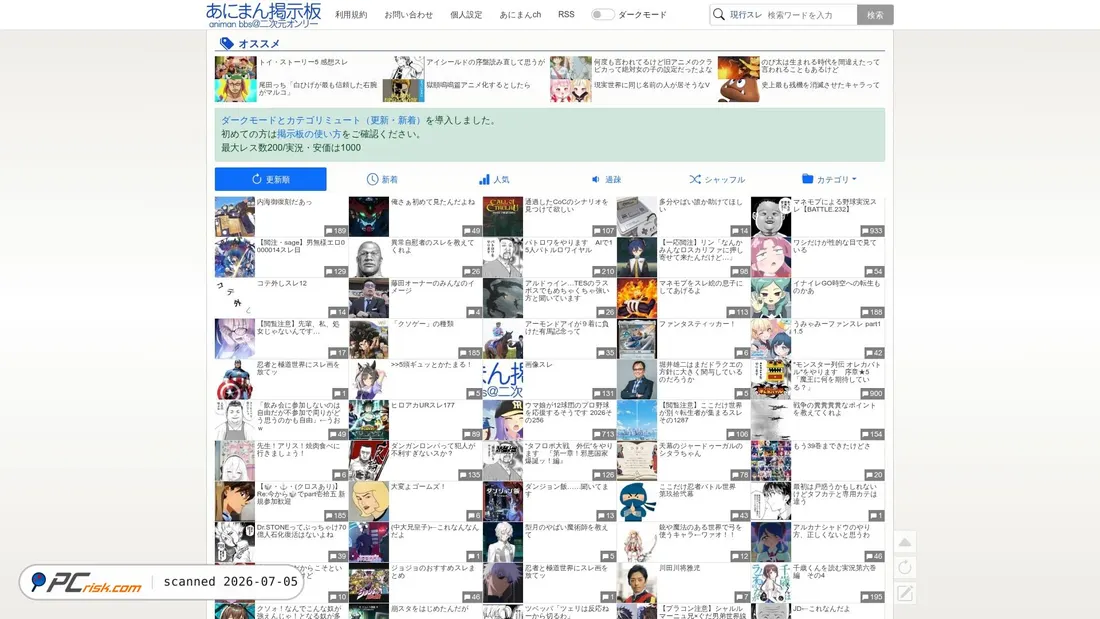Click the floating circular-arrow reload button beside the thread list

click(905, 567)
